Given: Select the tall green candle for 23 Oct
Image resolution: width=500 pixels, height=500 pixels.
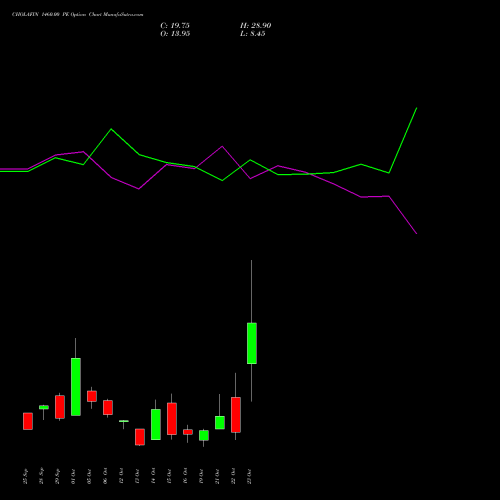Looking at the screenshot, I should (252, 343).
